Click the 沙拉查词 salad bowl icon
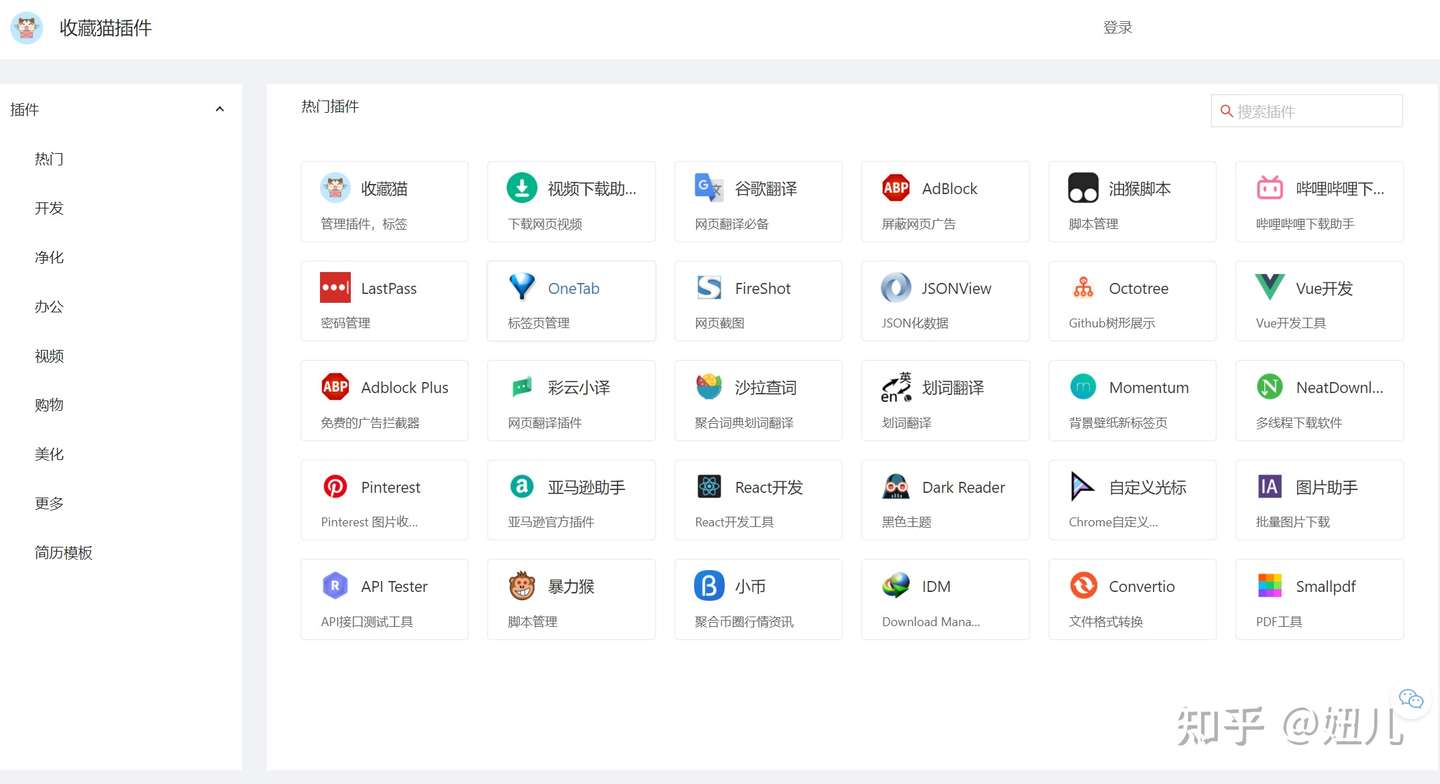 (x=709, y=386)
